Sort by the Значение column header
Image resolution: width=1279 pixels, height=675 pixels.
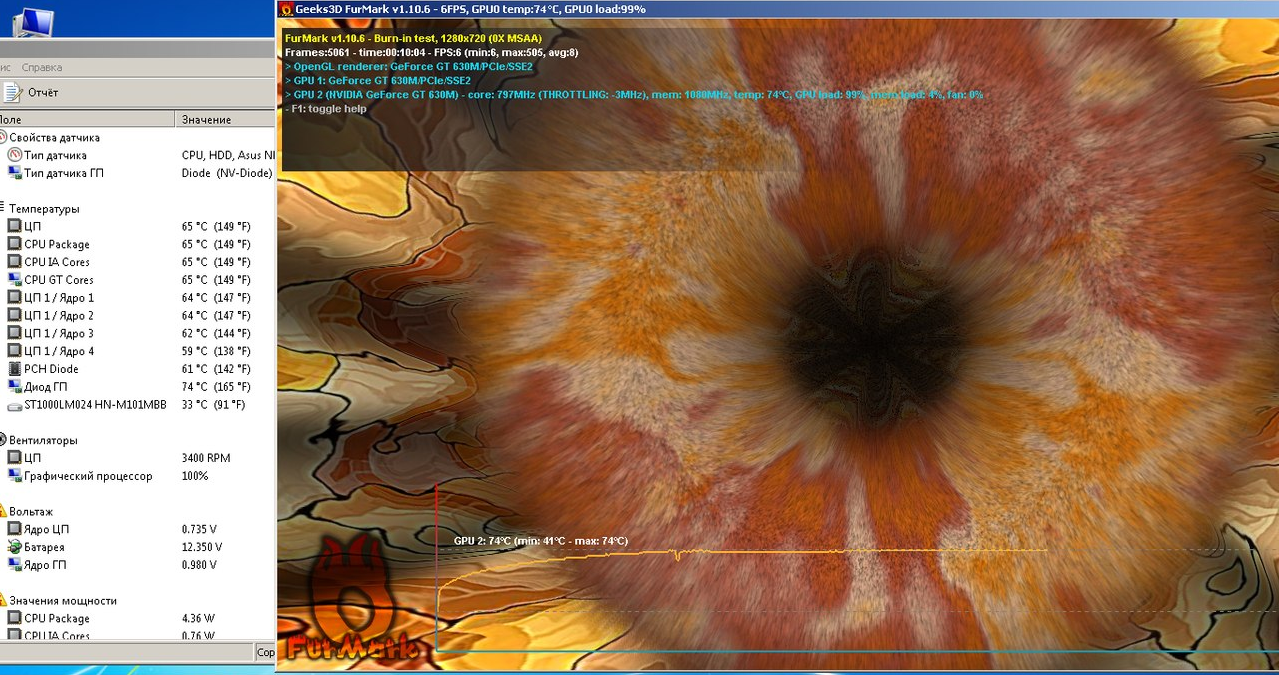click(x=225, y=119)
